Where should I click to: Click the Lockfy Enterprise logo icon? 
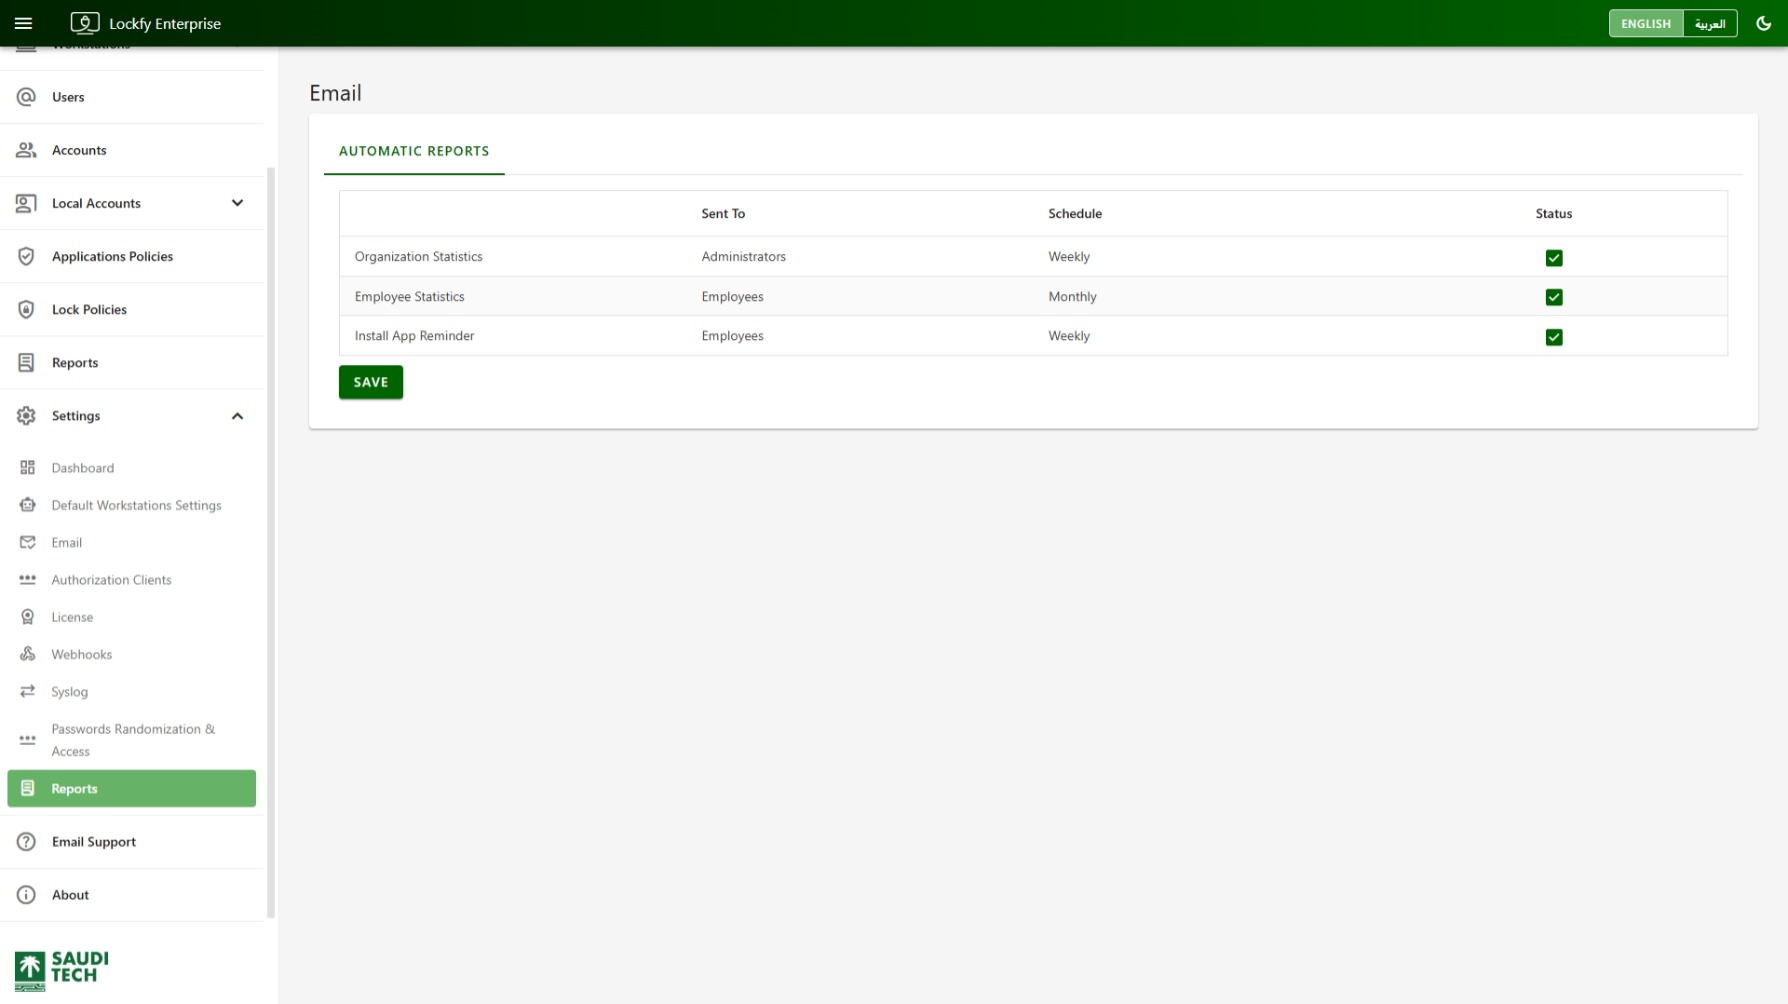pos(85,23)
